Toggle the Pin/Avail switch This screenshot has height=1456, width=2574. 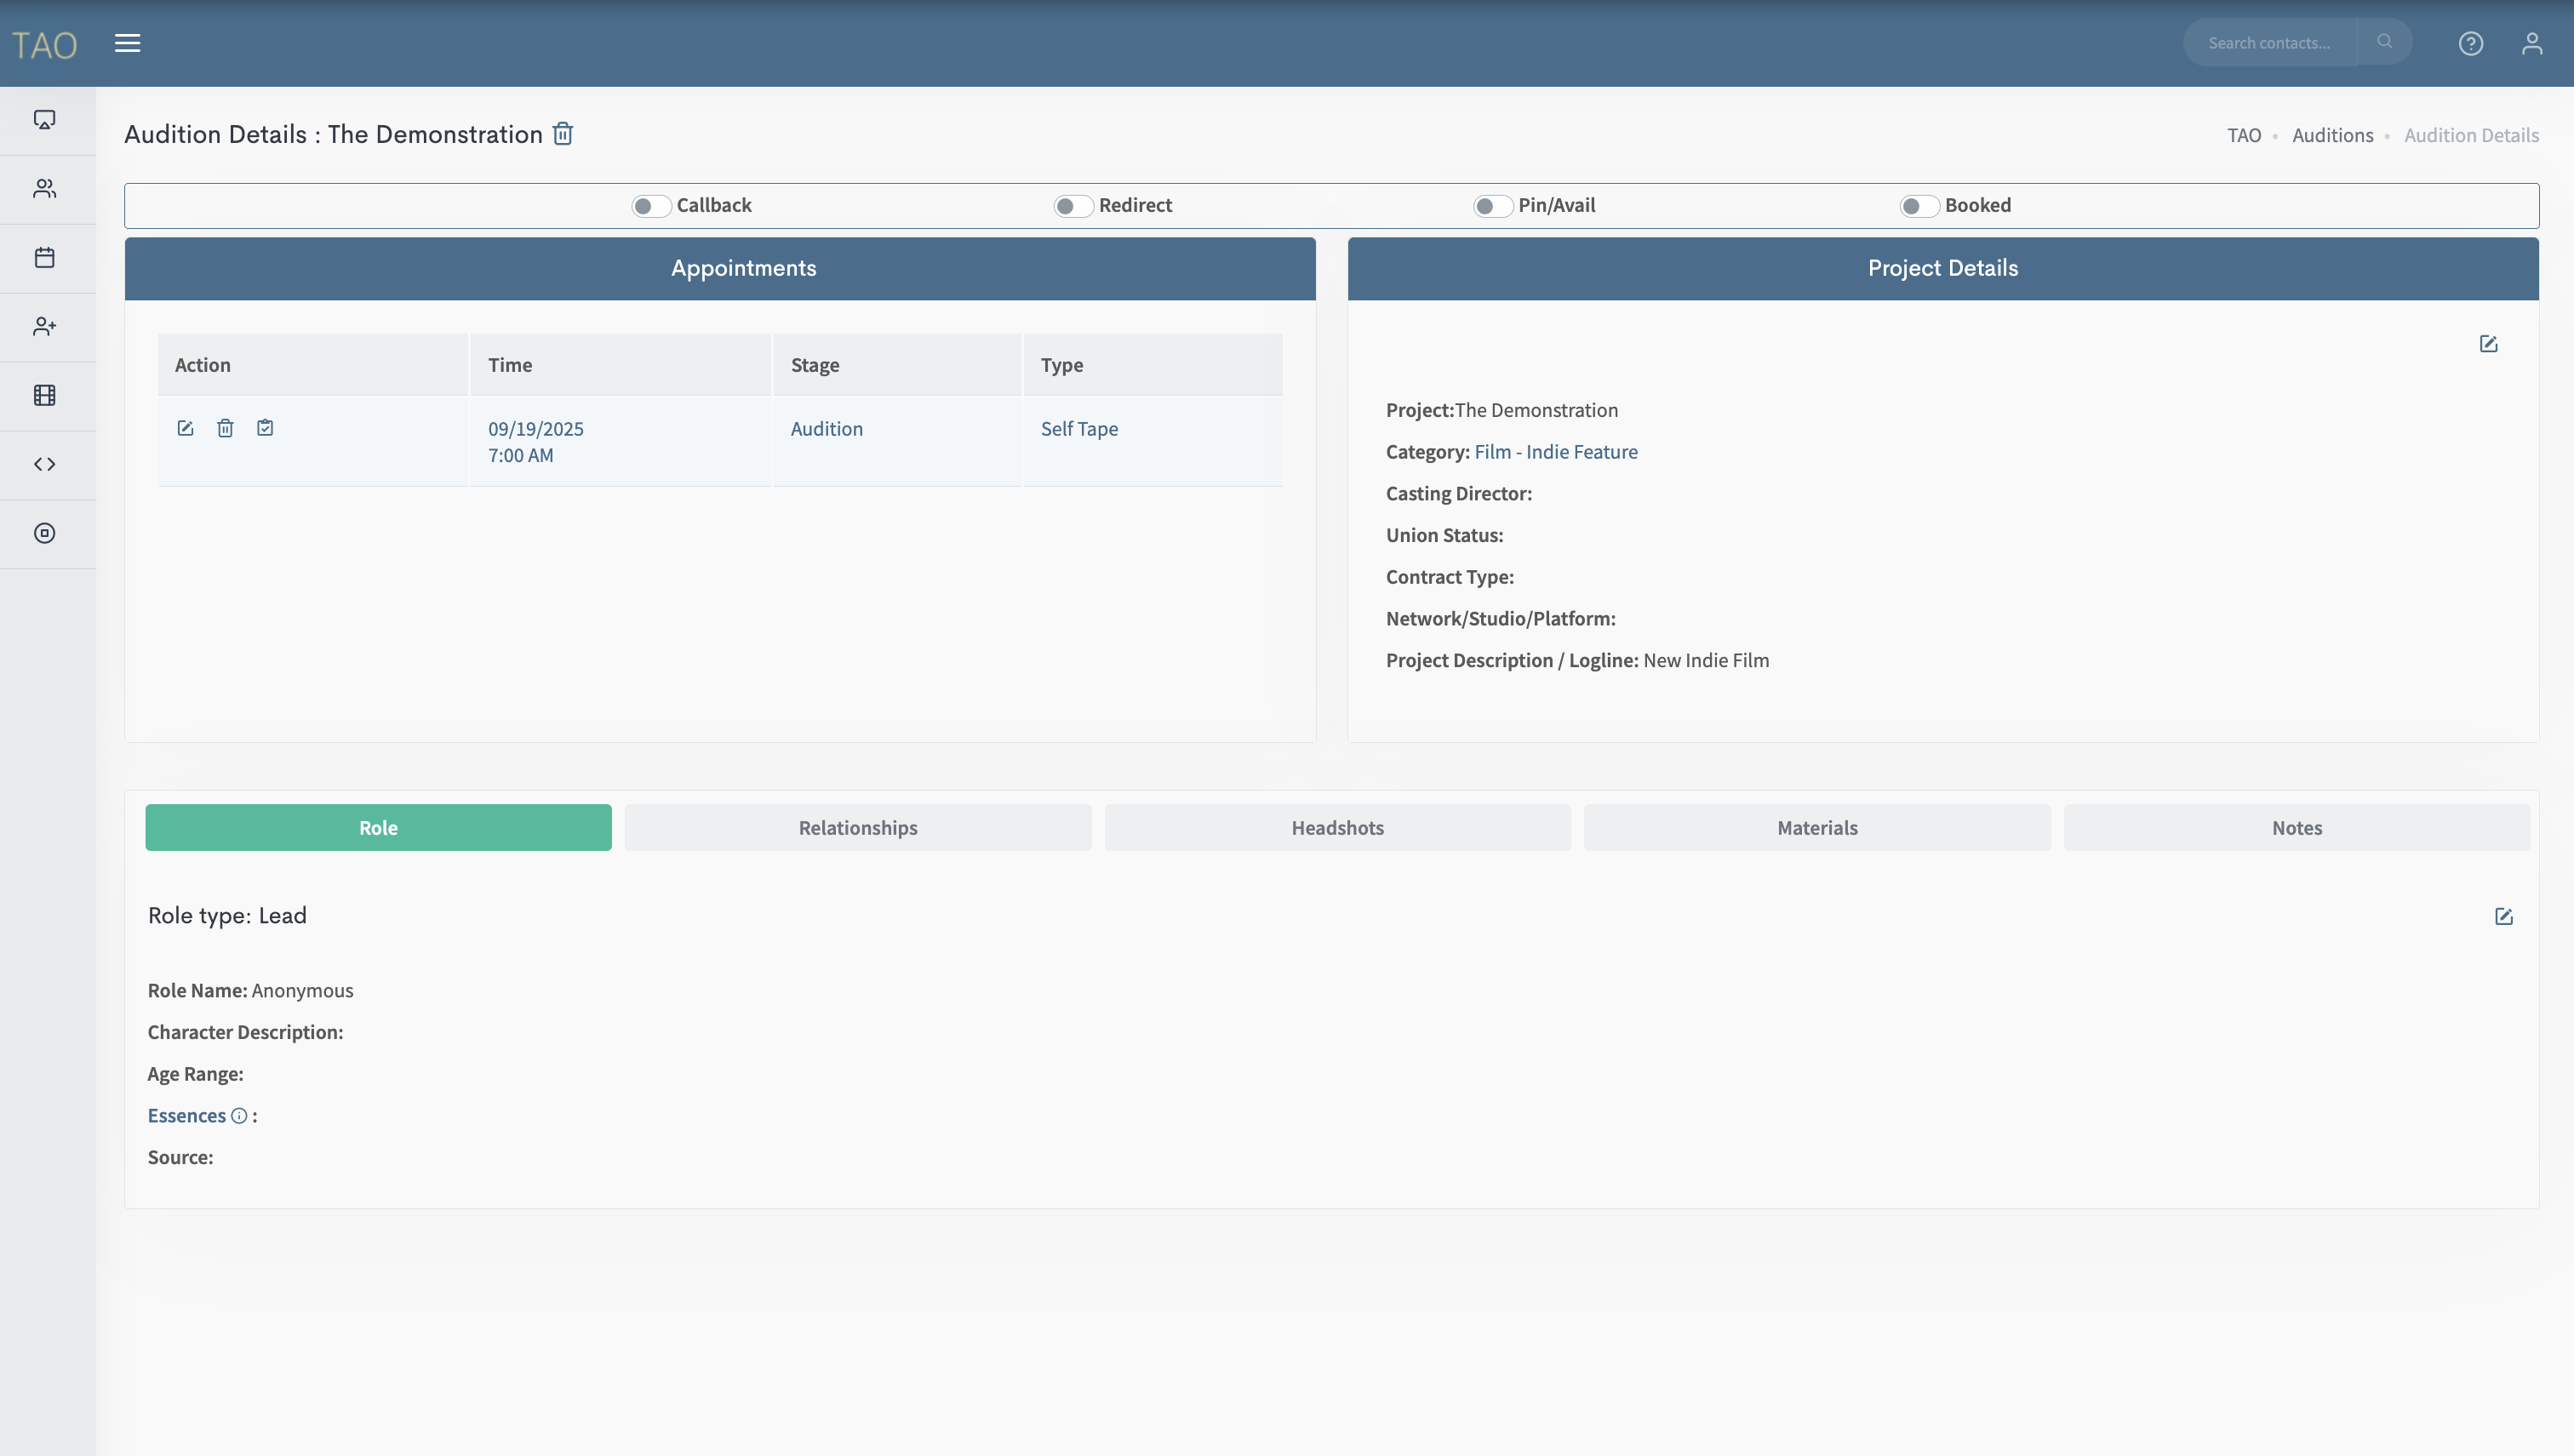1492,206
